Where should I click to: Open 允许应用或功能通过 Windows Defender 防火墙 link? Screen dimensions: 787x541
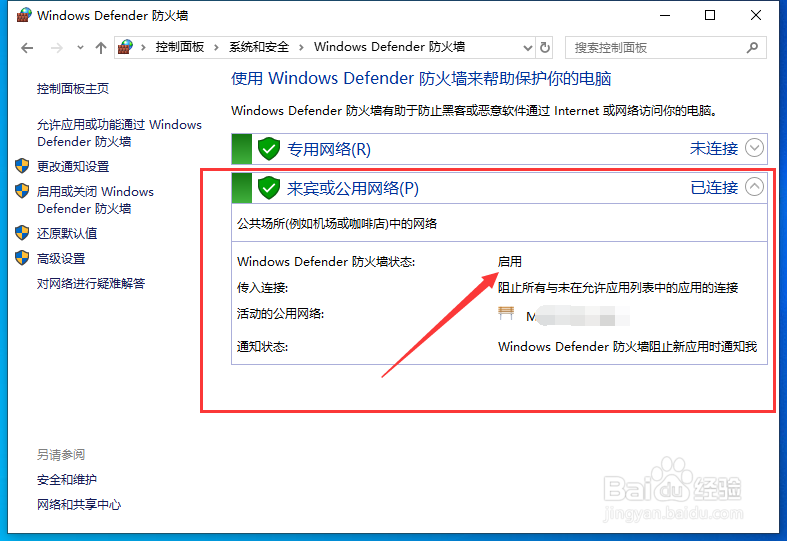point(119,133)
